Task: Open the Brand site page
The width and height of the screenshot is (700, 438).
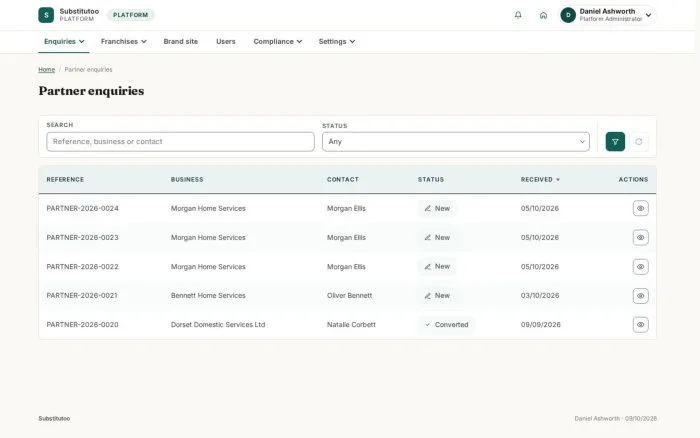Action: [x=180, y=42]
